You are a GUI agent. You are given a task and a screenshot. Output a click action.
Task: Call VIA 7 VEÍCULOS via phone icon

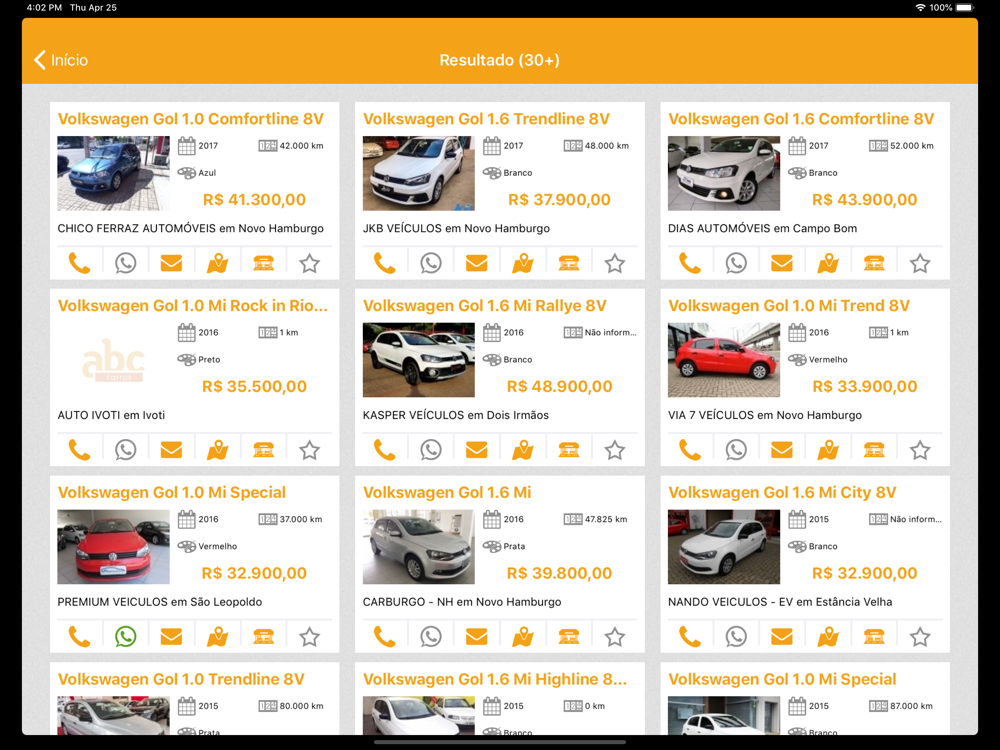(x=690, y=450)
